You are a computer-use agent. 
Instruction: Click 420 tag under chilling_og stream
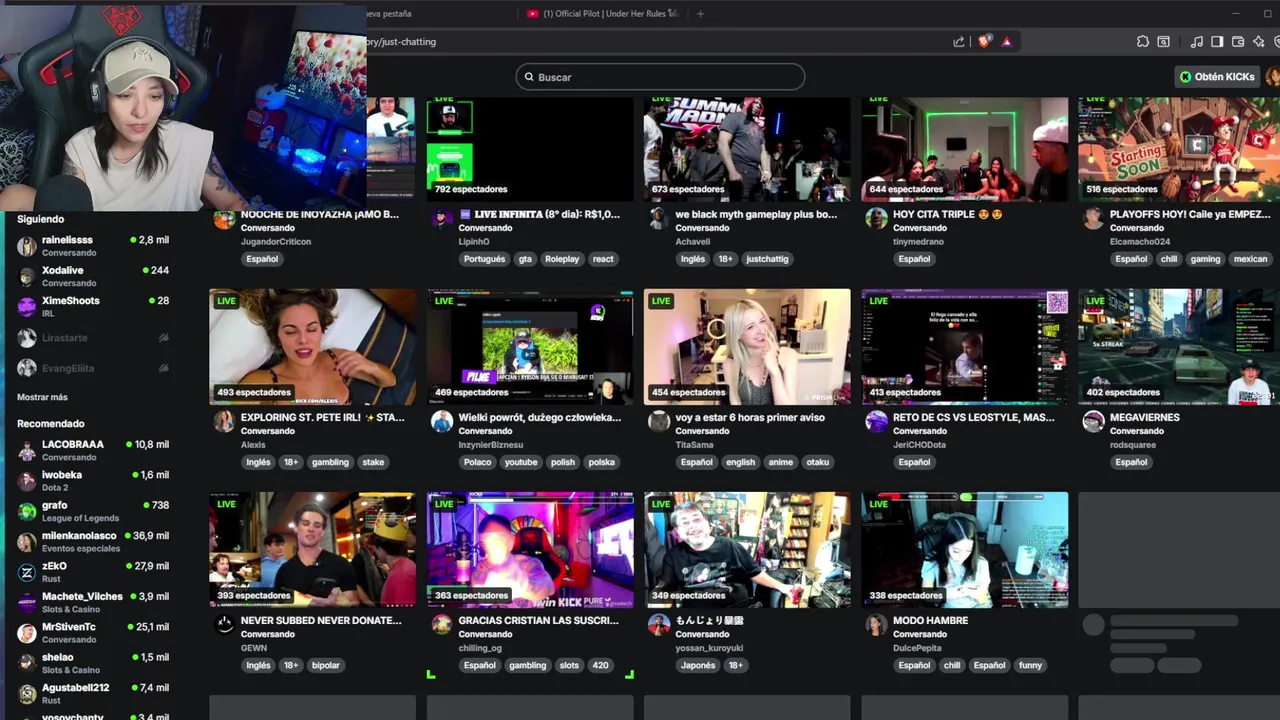pos(600,665)
